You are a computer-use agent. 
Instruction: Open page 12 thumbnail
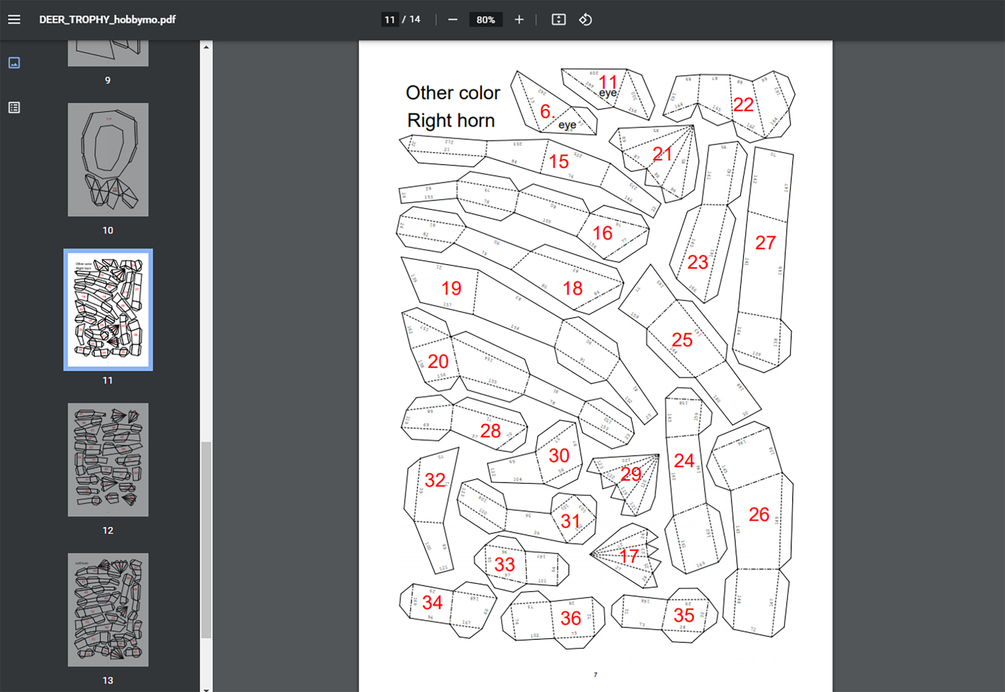(x=108, y=459)
